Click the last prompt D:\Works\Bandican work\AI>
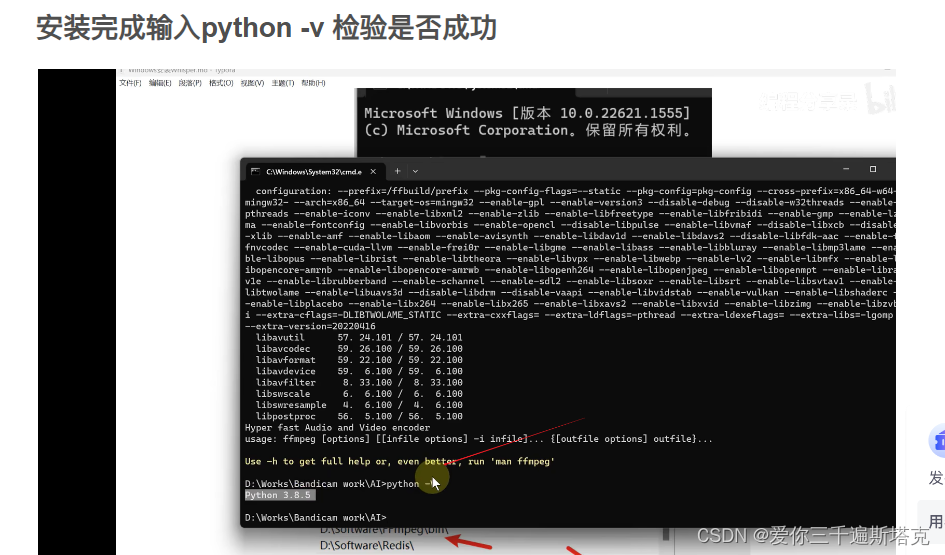Viewport: 945px width, 555px height. pyautogui.click(x=315, y=518)
